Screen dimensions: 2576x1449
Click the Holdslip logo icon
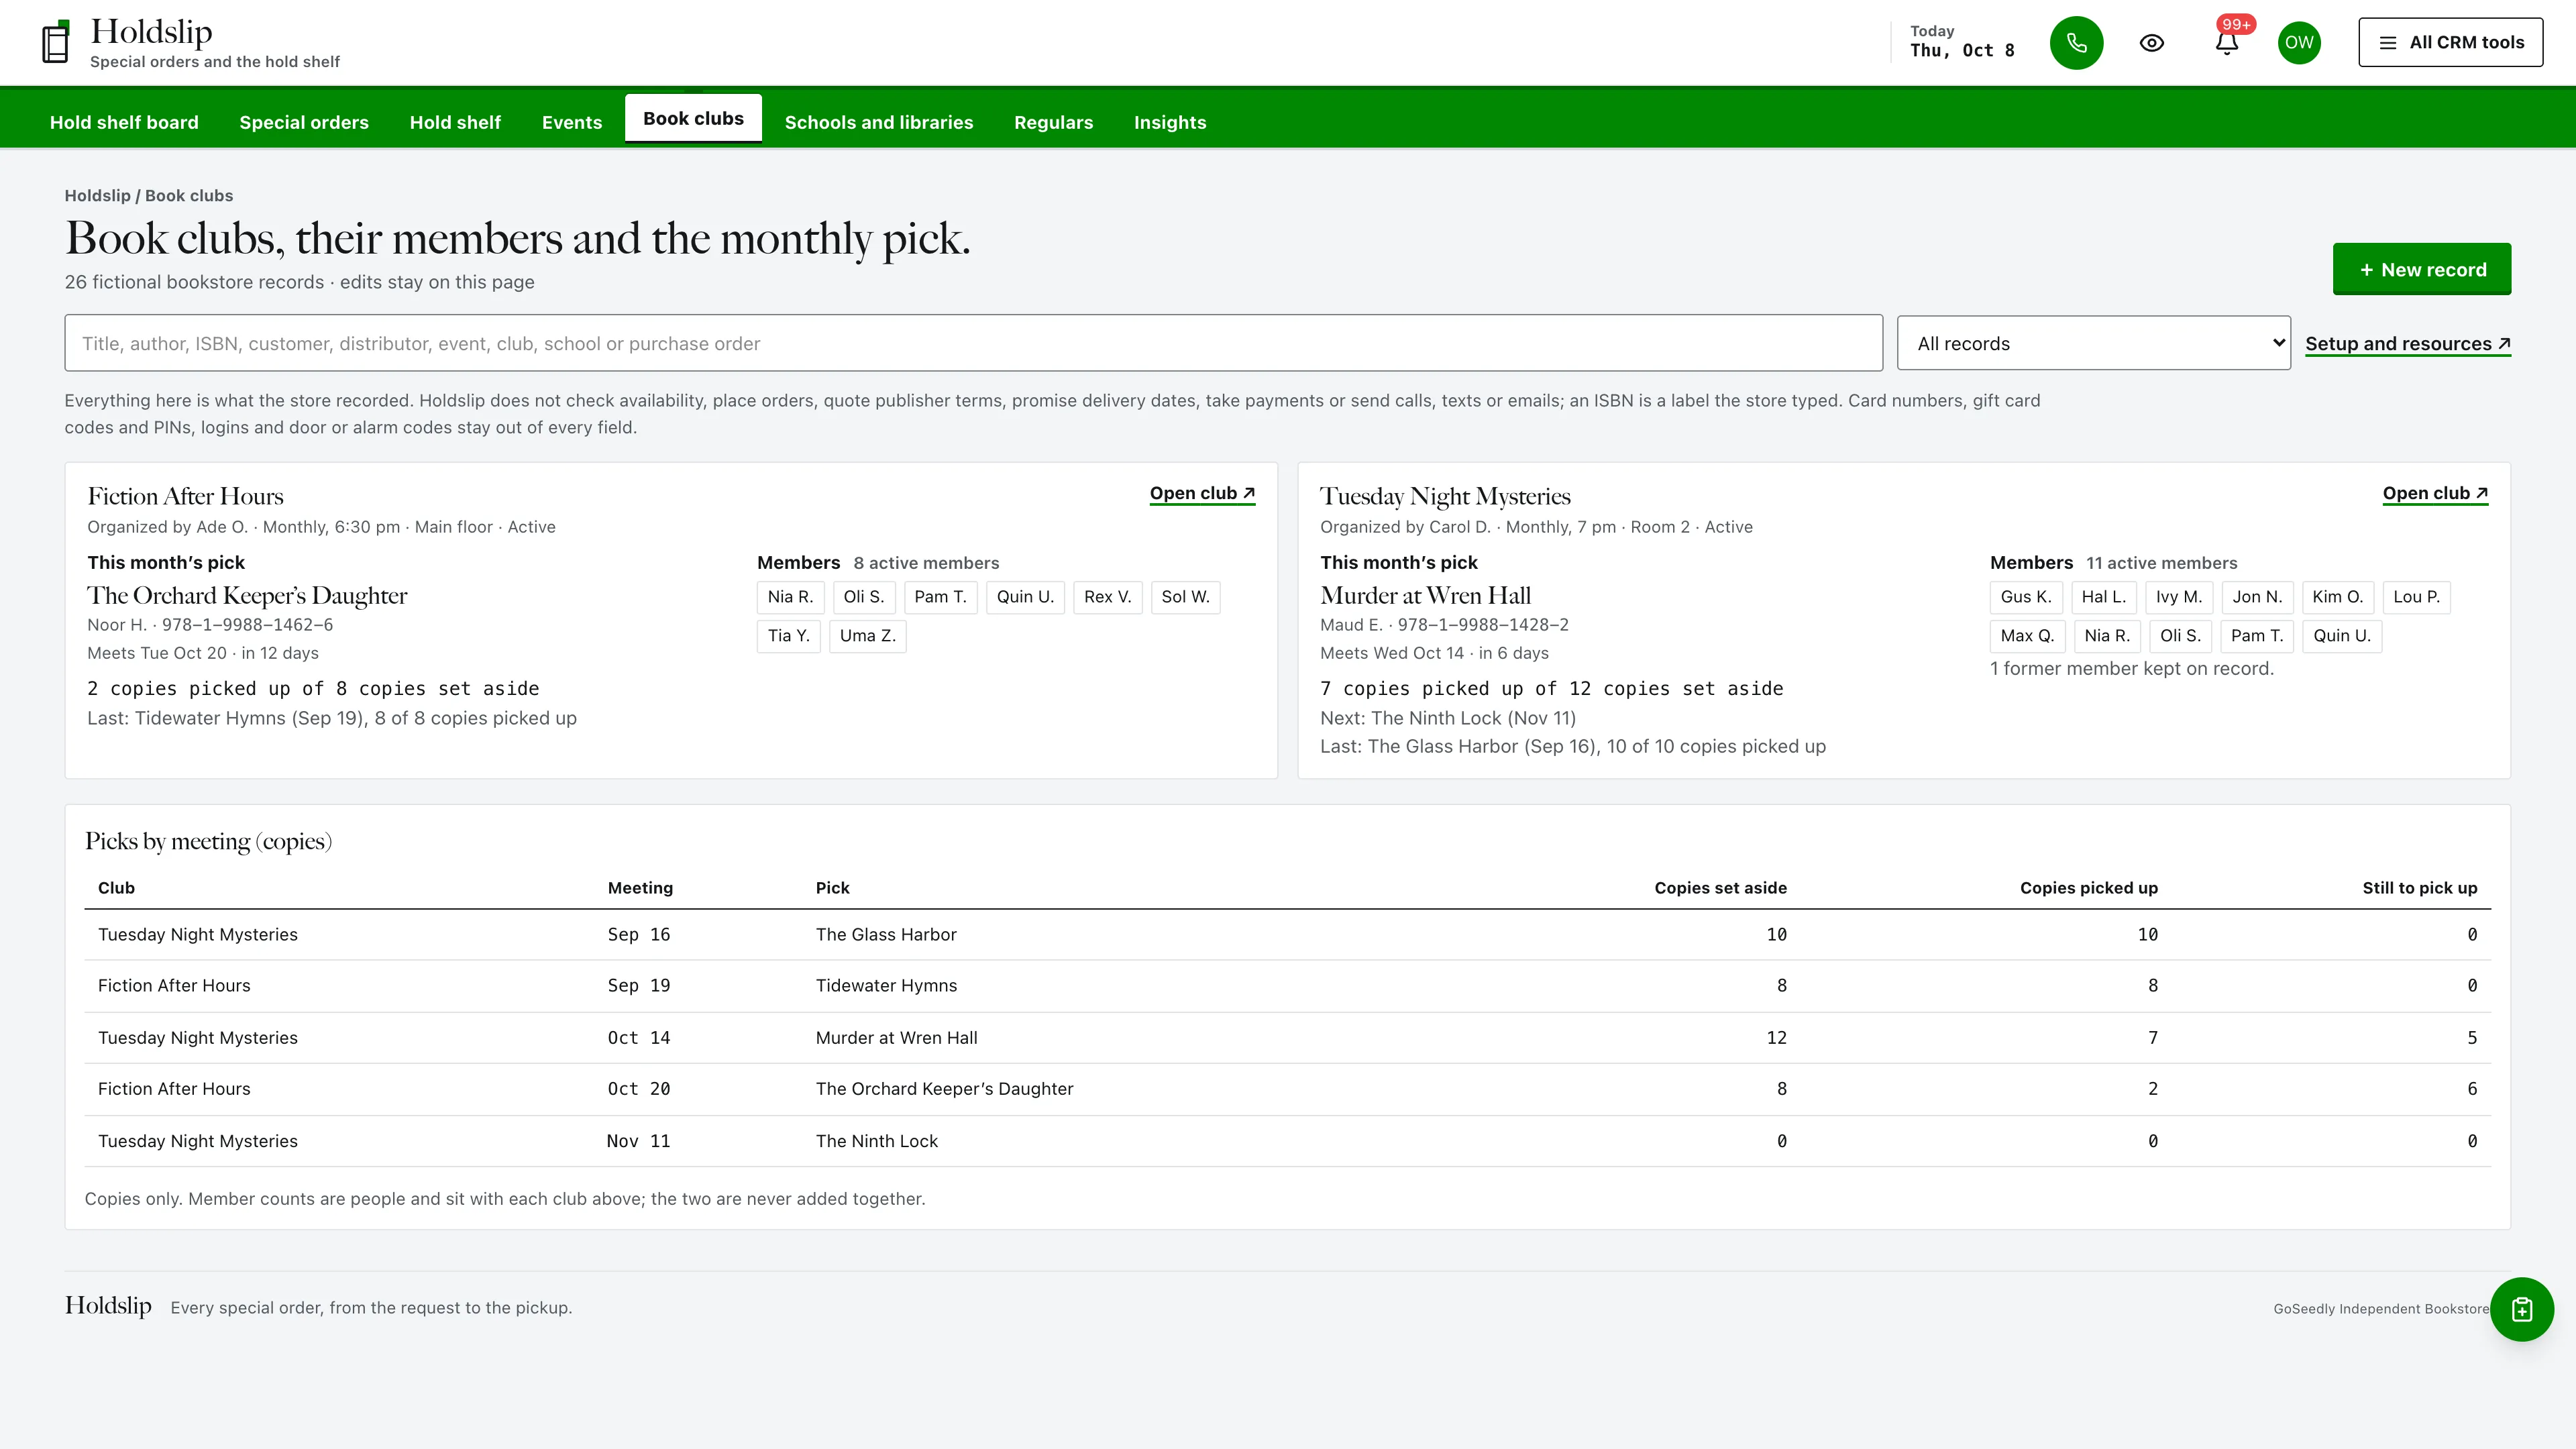[56, 43]
